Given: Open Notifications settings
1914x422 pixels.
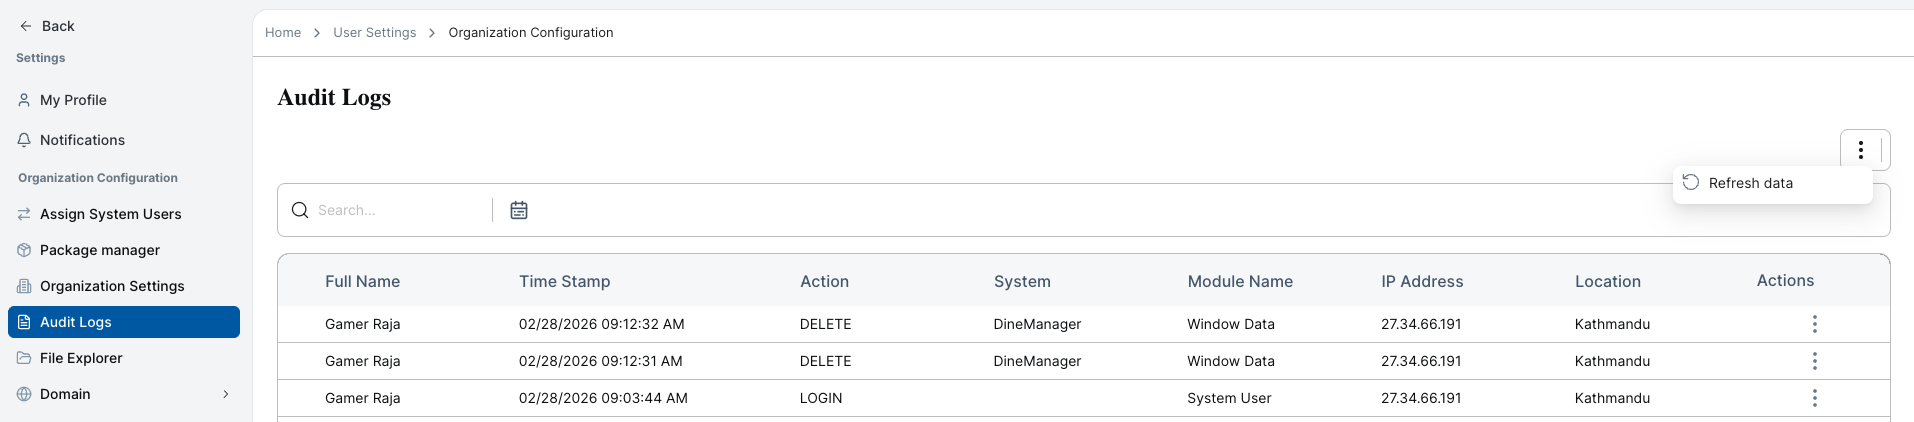Looking at the screenshot, I should click(124, 140).
